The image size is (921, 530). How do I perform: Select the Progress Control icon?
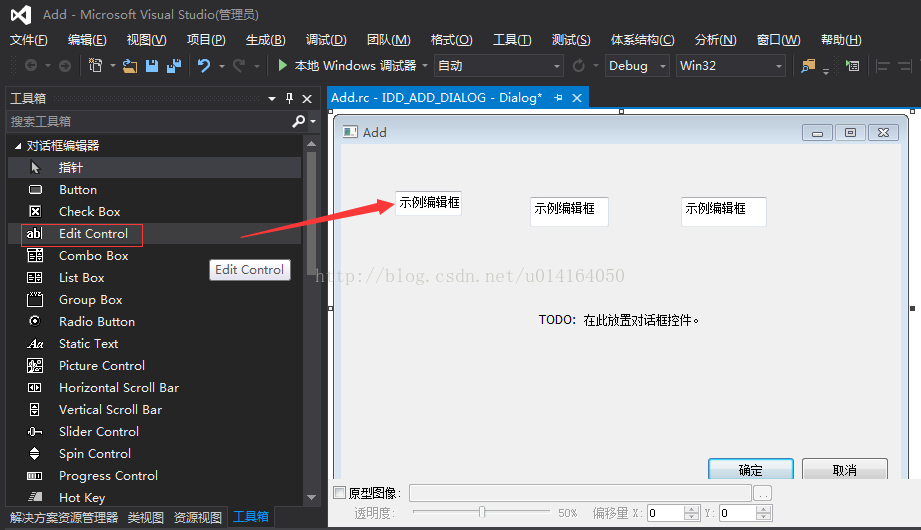35,476
